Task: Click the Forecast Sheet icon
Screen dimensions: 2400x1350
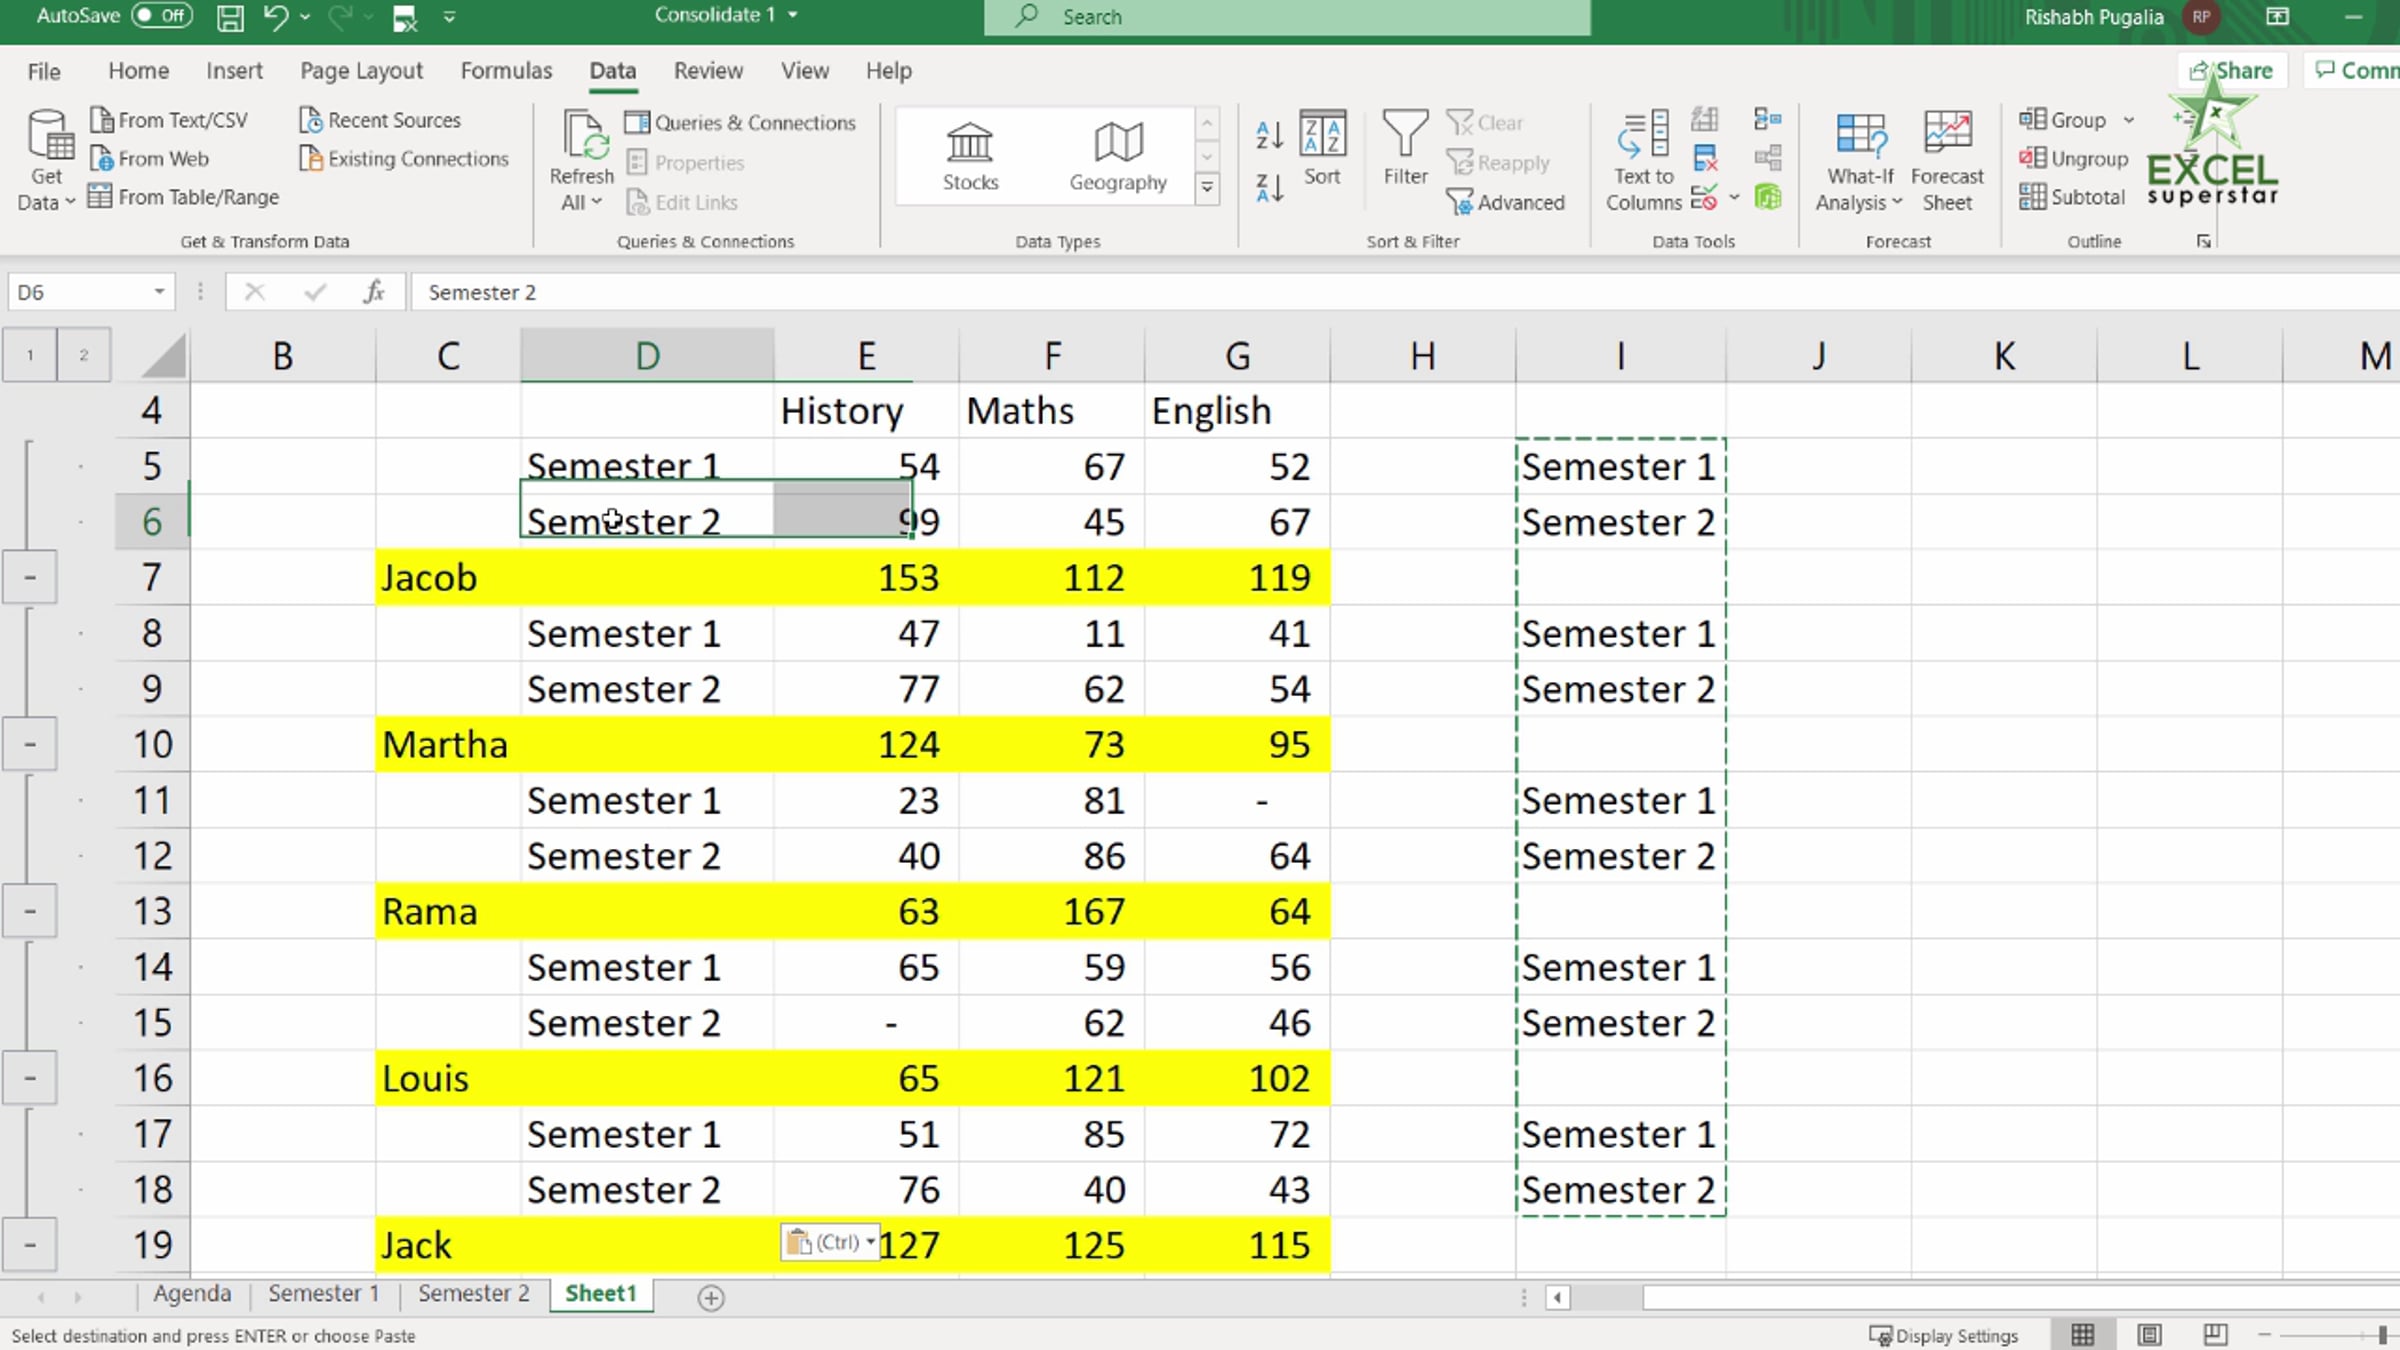Action: pos(1946,160)
